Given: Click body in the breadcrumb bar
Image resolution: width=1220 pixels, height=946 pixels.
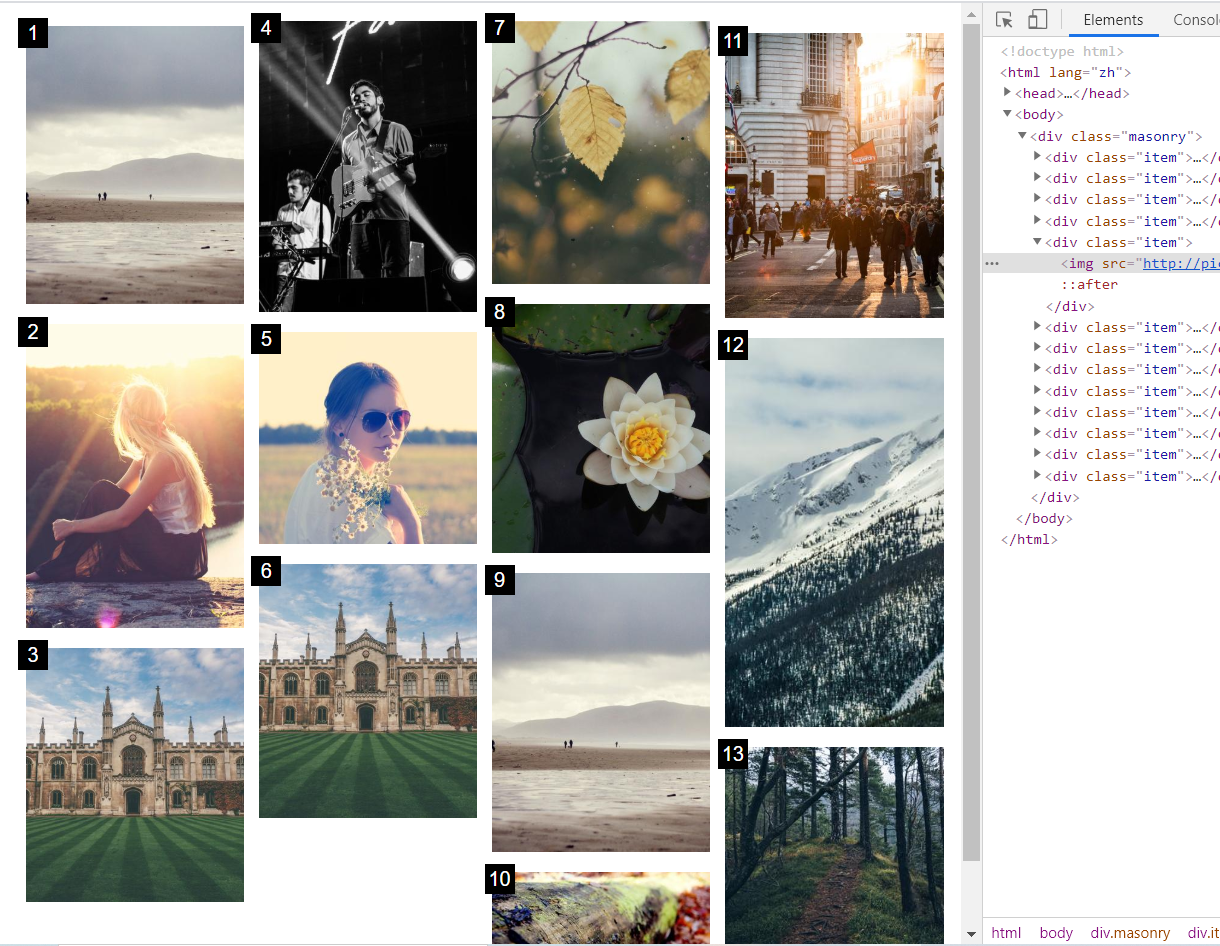Looking at the screenshot, I should [1056, 933].
